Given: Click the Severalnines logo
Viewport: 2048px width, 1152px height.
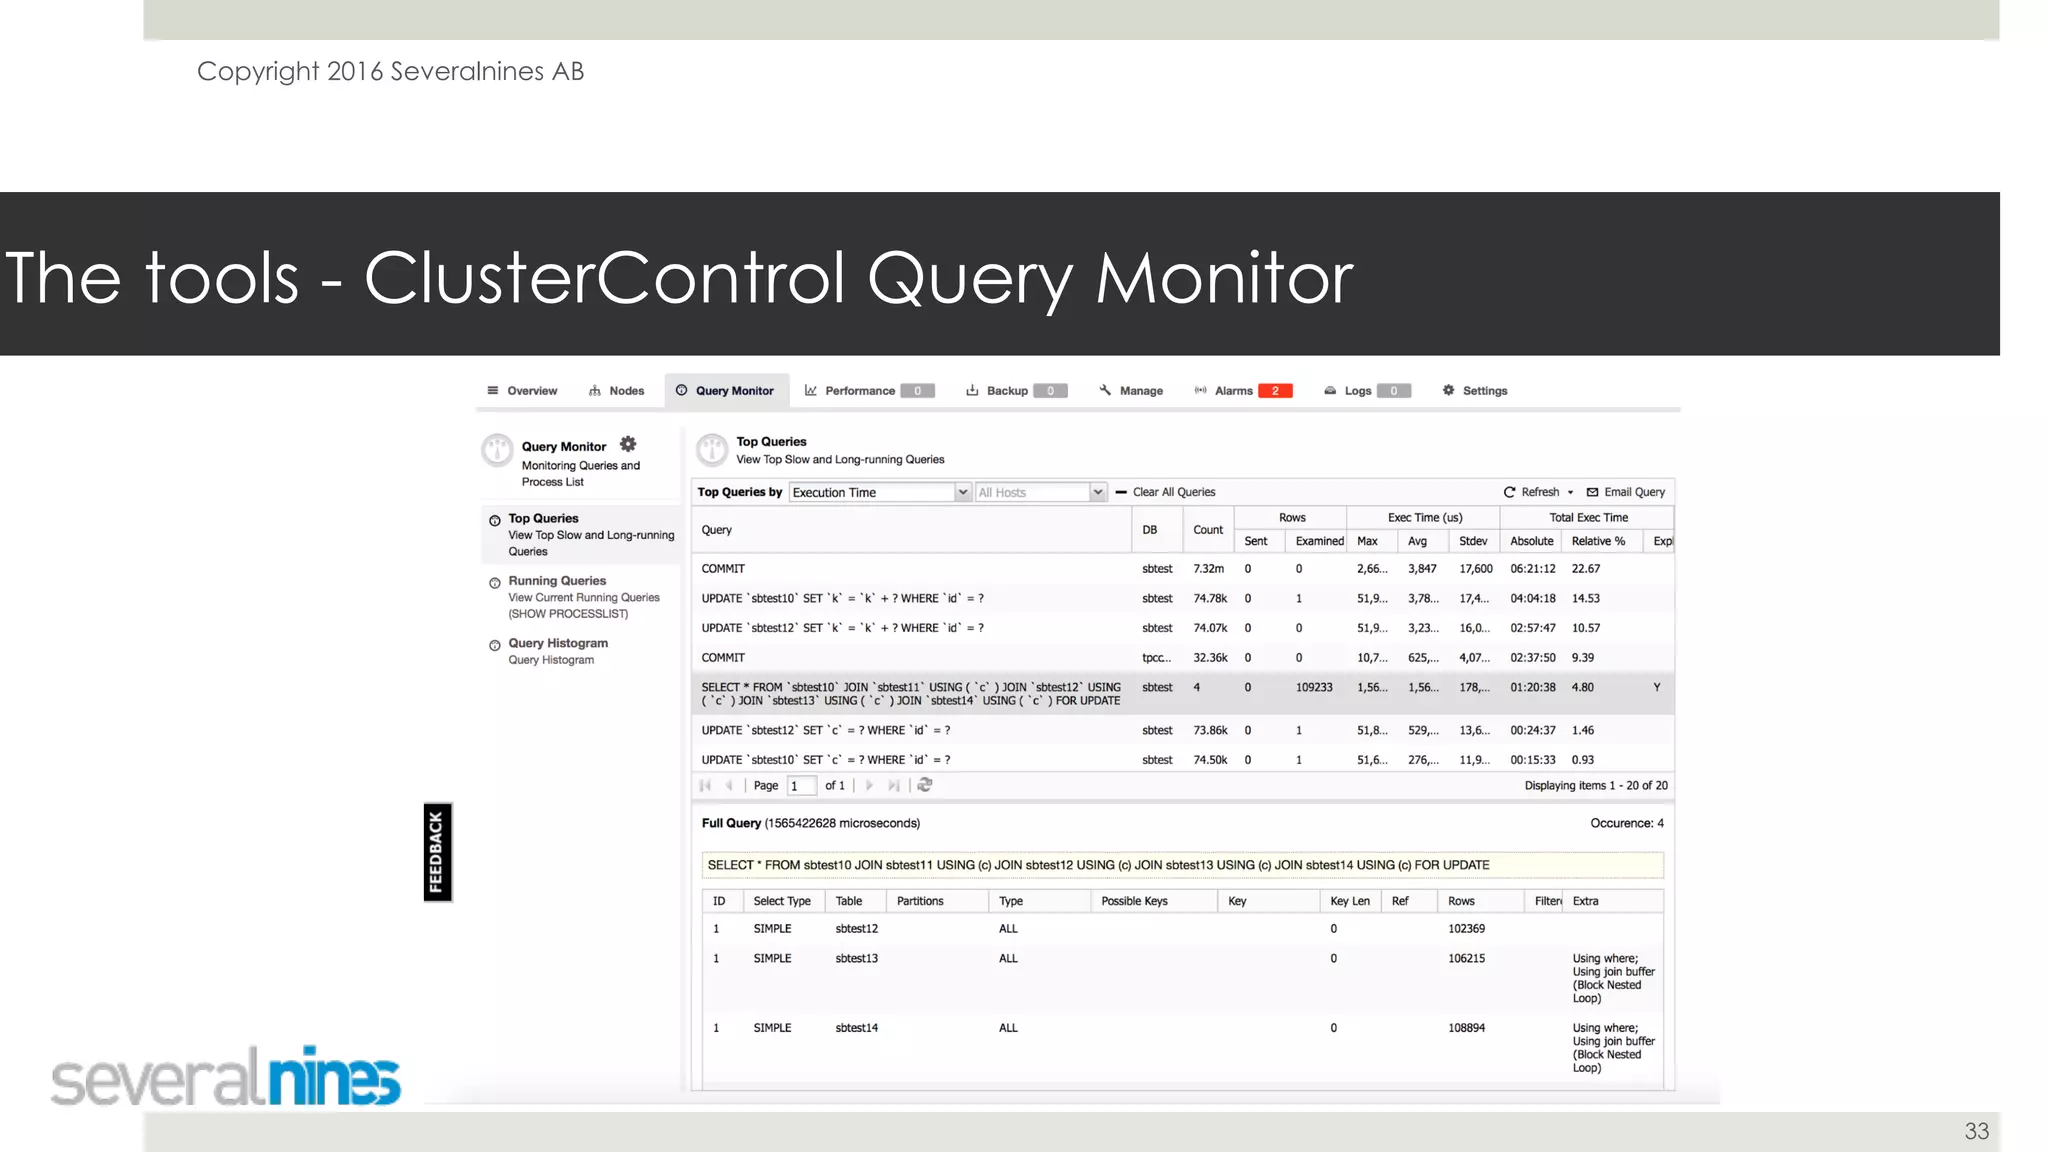Looking at the screenshot, I should pyautogui.click(x=226, y=1077).
